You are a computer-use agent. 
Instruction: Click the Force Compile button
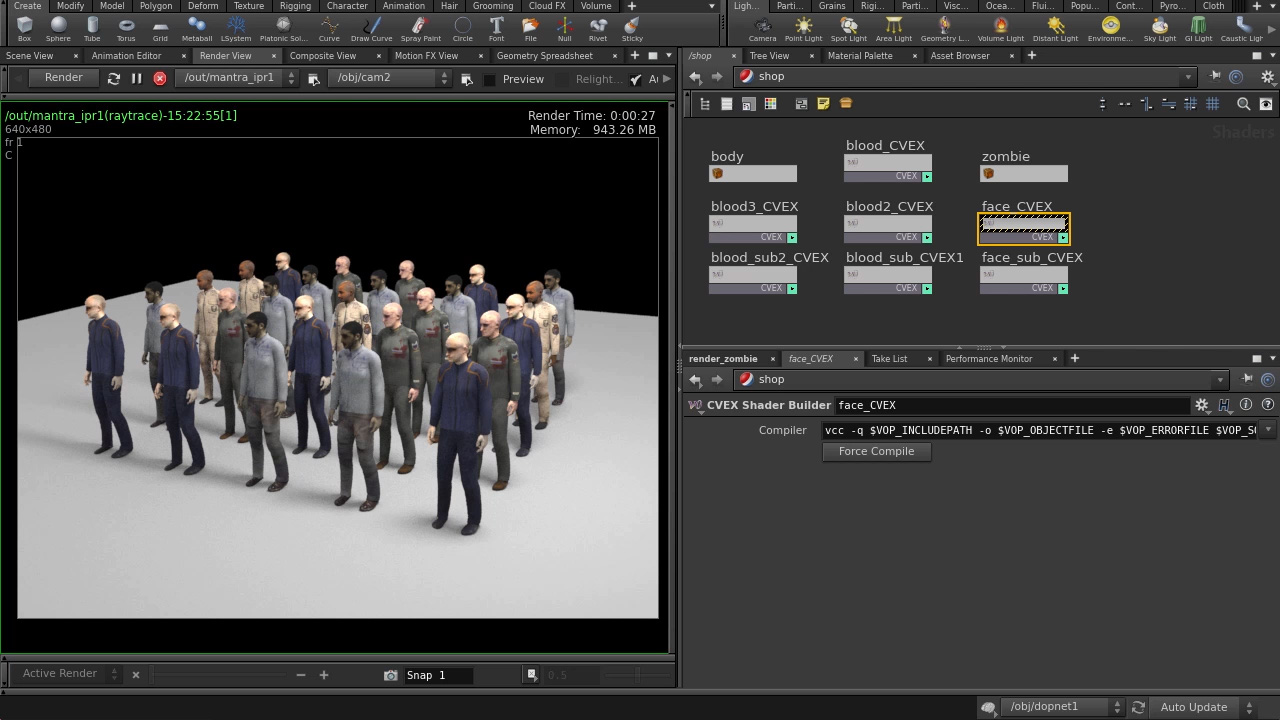pos(877,452)
